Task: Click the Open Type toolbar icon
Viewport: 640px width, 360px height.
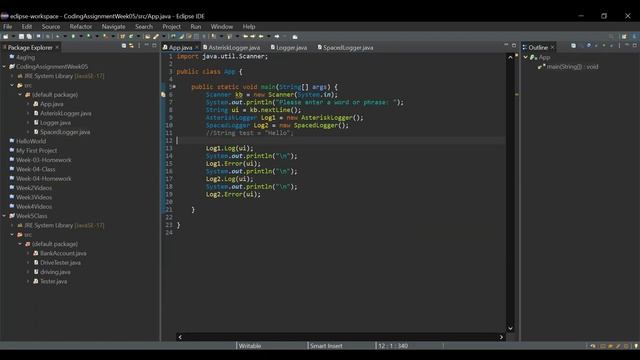Action: [x=147, y=36]
